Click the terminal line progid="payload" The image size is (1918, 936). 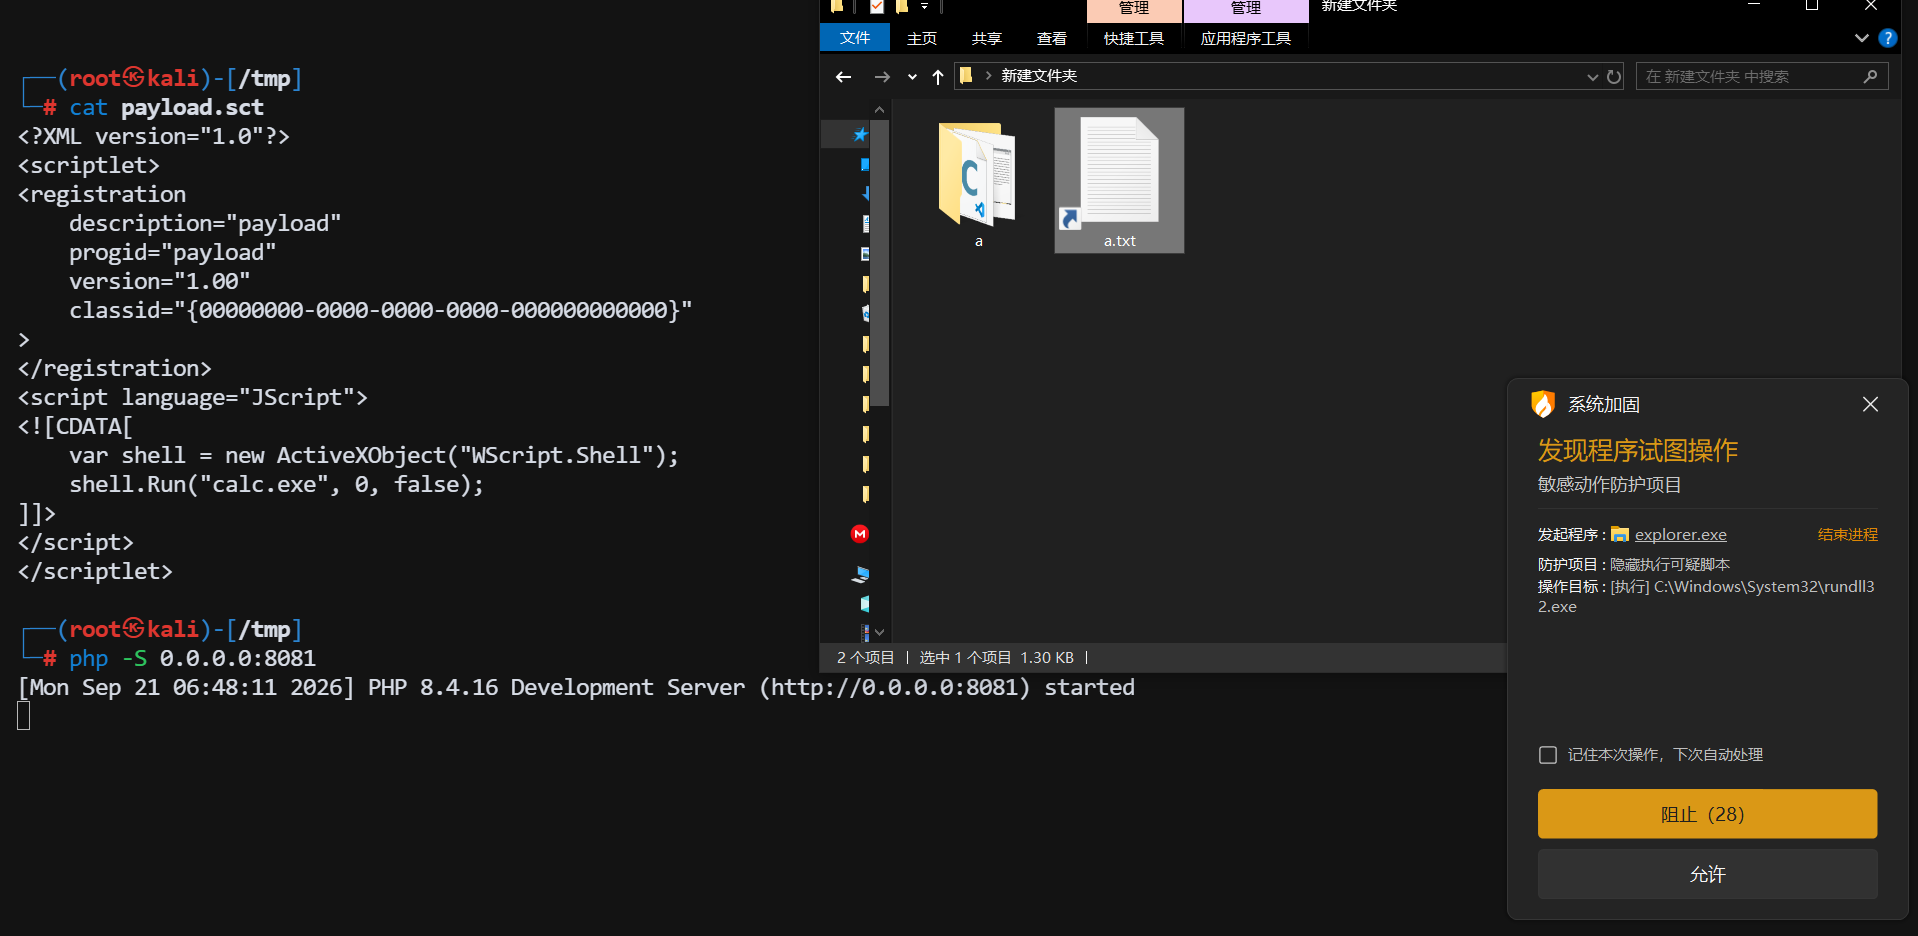[172, 253]
